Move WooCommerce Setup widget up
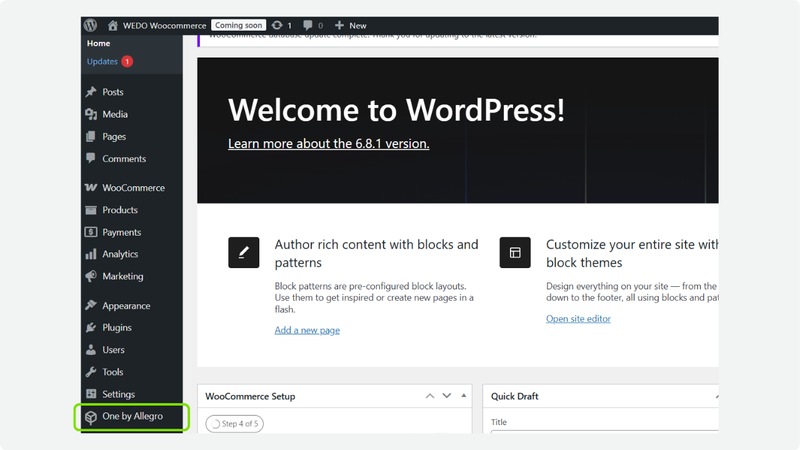The width and height of the screenshot is (800, 450). [430, 396]
